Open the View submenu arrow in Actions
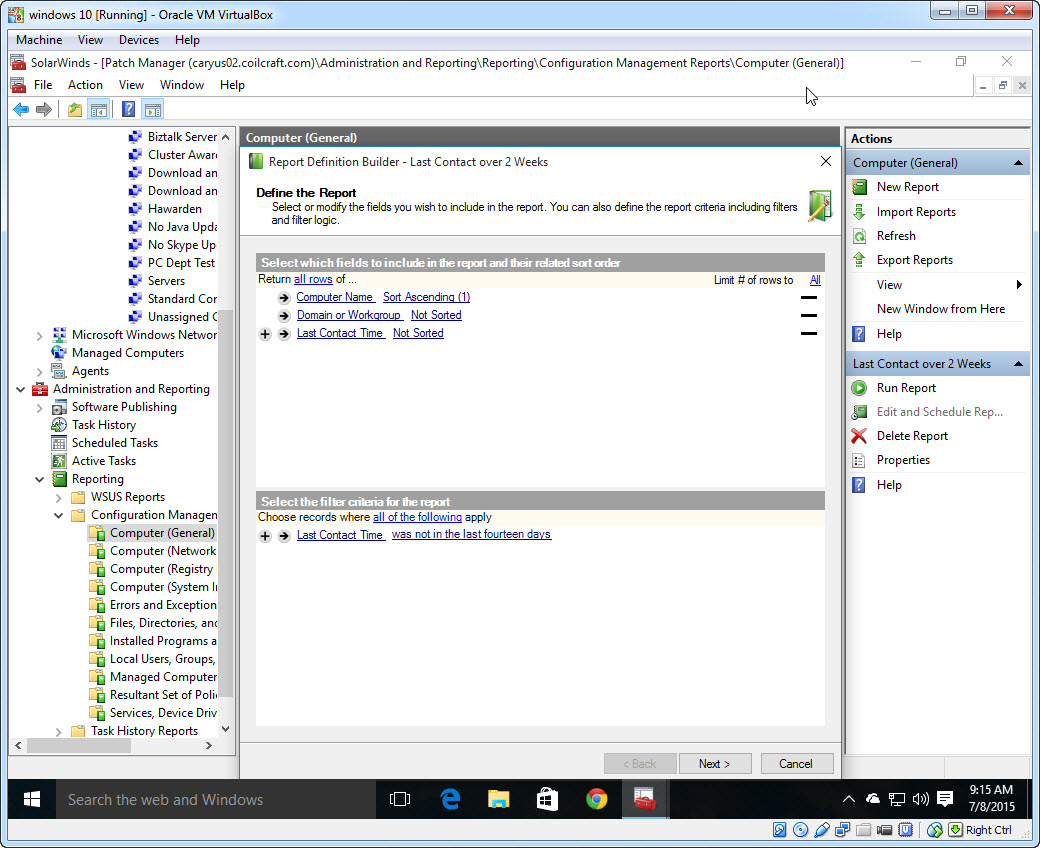 click(x=1019, y=284)
